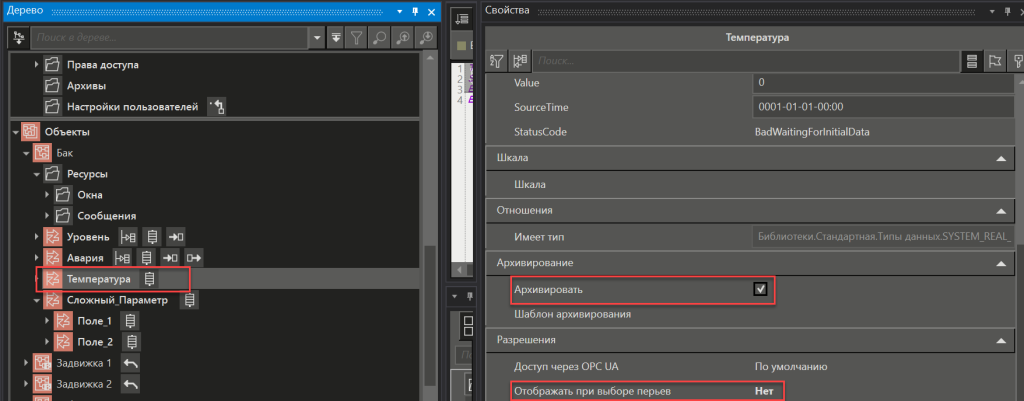The image size is (1024, 401).
Task: Collapse the Архивирование section header
Action: pos(999,262)
